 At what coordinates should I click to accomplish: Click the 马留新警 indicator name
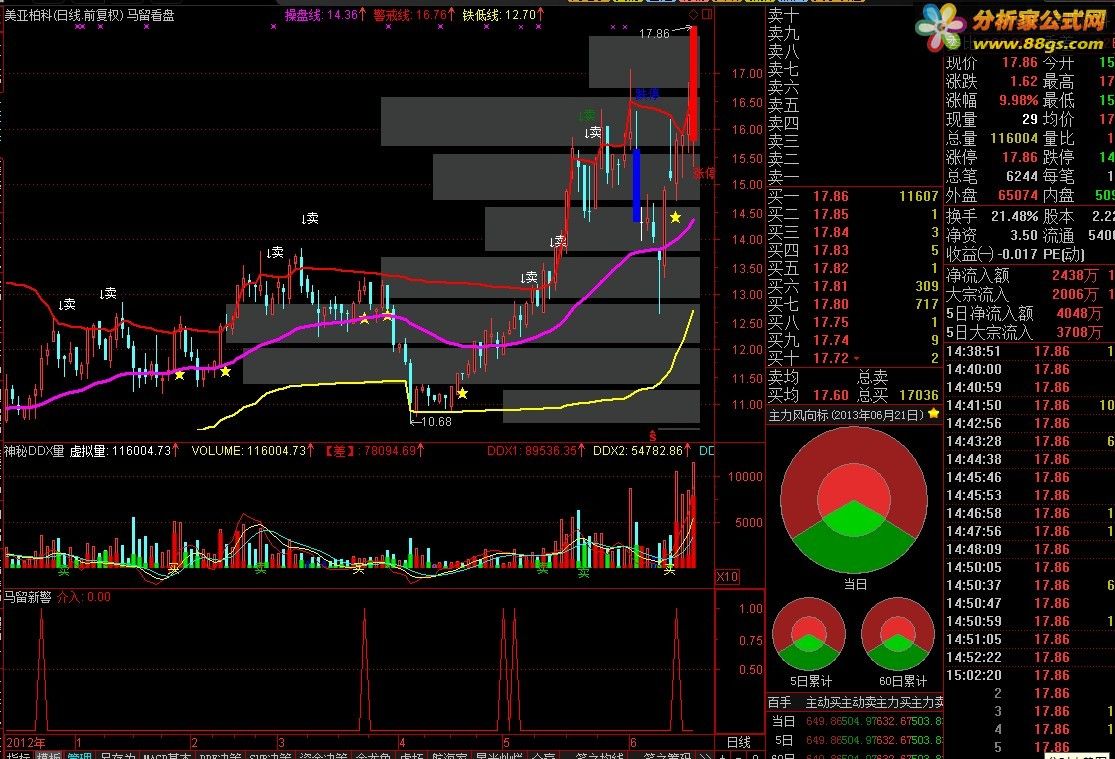click(28, 597)
